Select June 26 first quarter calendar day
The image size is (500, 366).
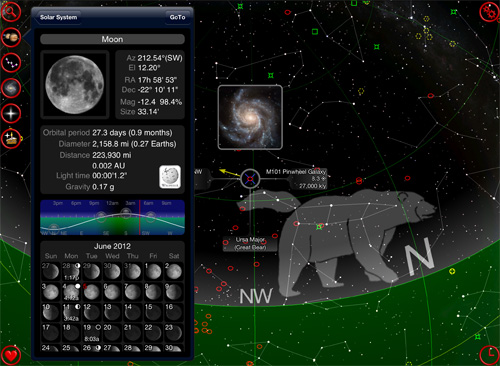(x=91, y=348)
